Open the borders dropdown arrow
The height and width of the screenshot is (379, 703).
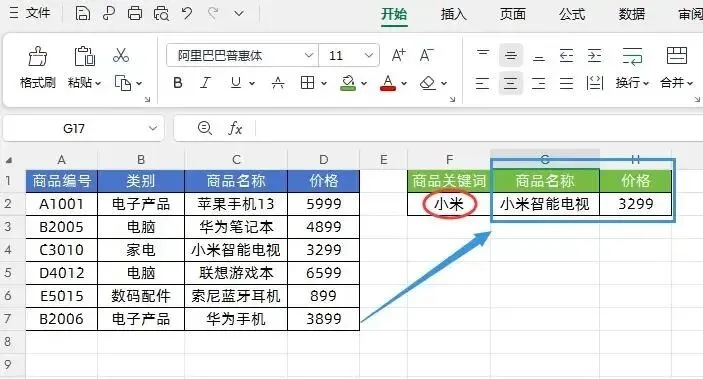click(x=324, y=83)
